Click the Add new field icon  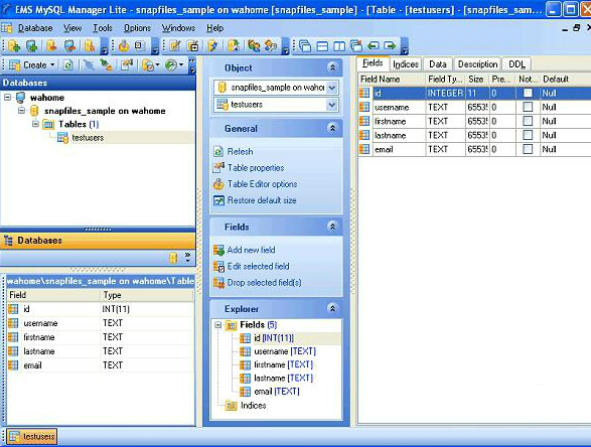pos(219,250)
